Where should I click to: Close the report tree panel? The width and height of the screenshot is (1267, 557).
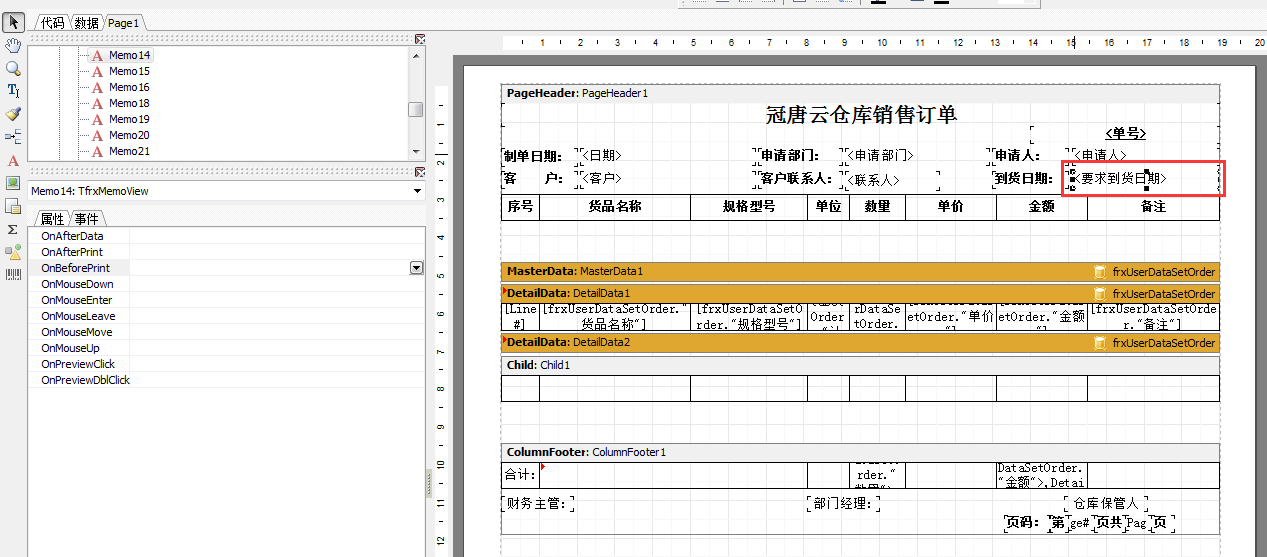click(420, 38)
